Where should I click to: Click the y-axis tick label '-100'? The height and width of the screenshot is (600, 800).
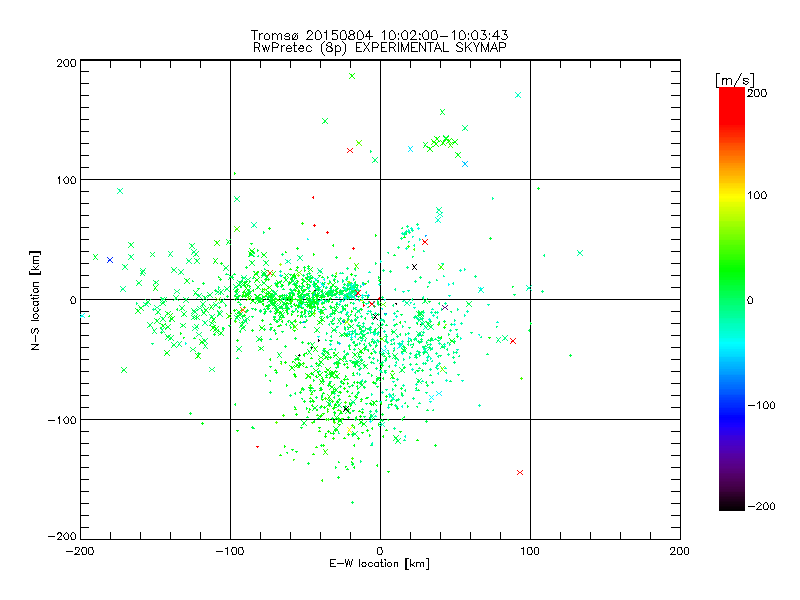(x=62, y=420)
